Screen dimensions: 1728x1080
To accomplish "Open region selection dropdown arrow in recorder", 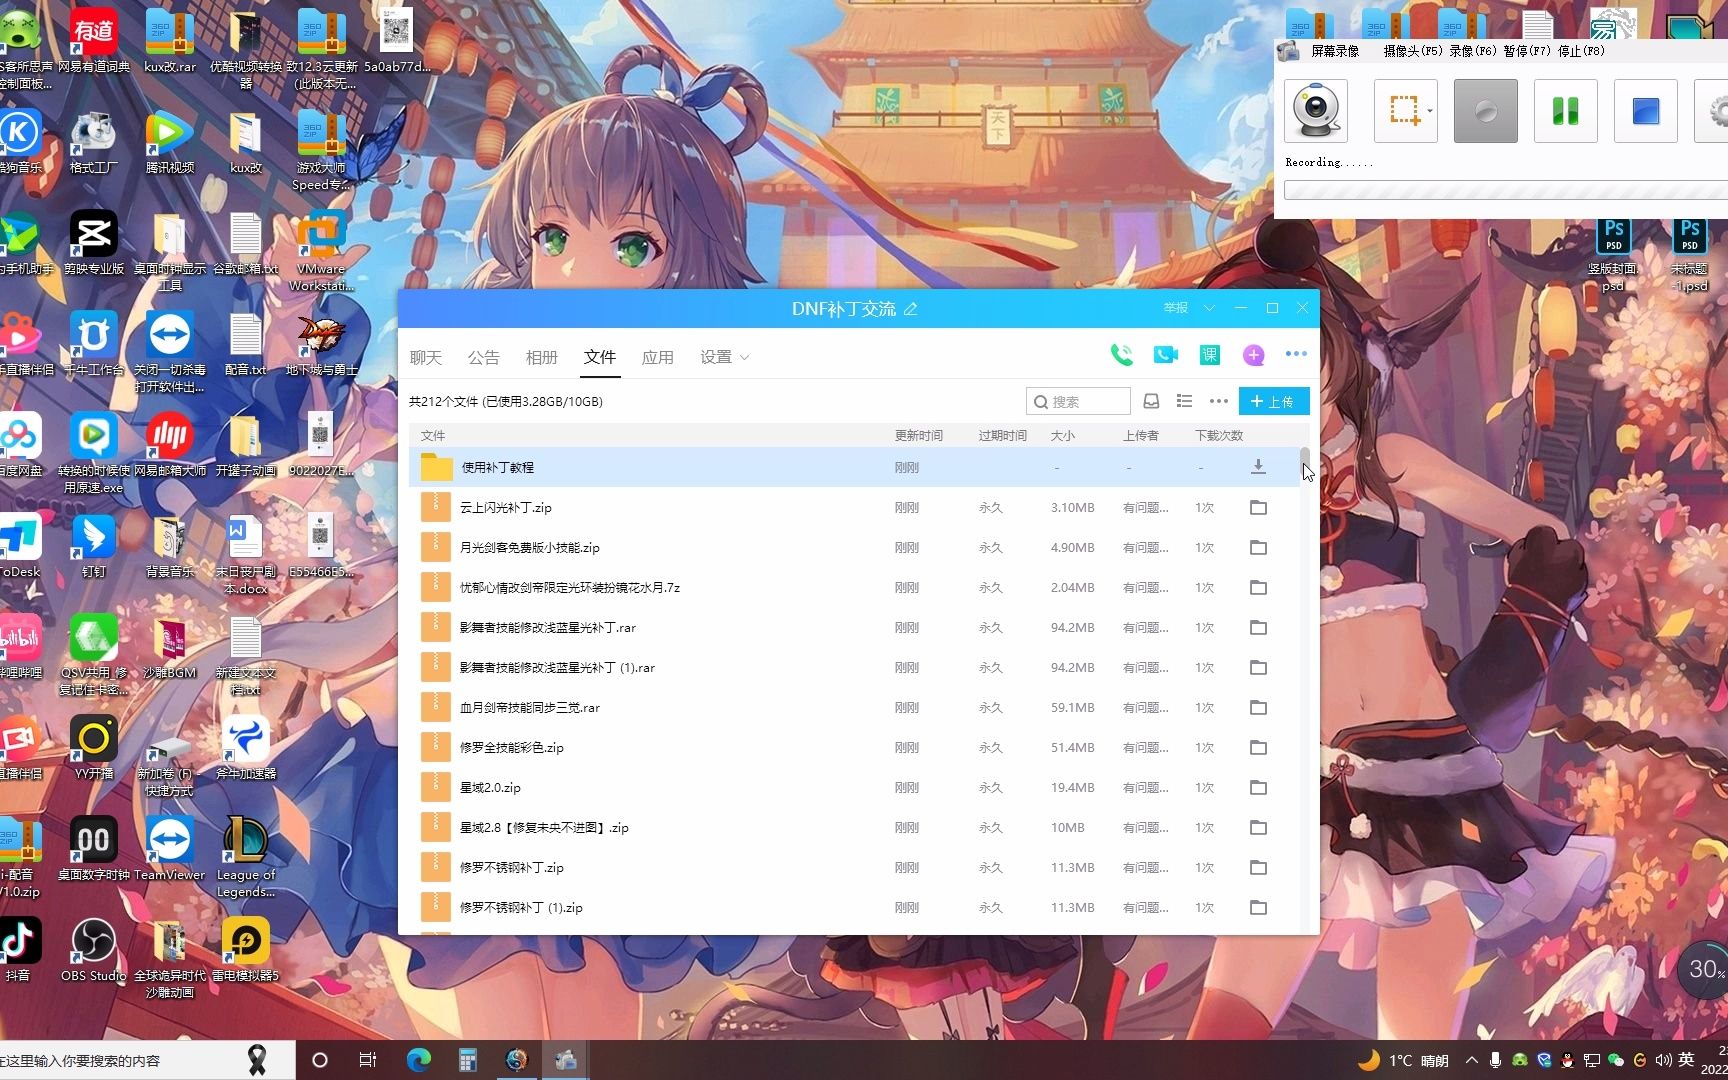I will 1430,111.
